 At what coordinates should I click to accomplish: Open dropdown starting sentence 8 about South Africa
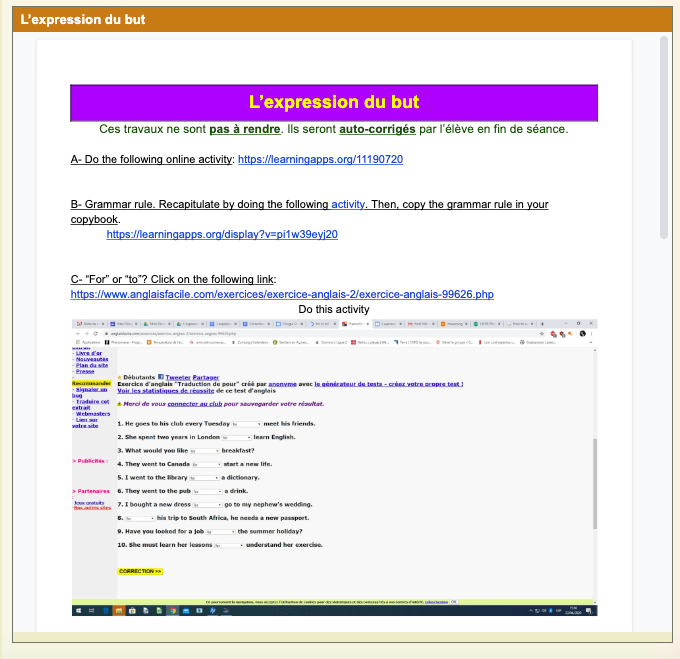[x=140, y=519]
